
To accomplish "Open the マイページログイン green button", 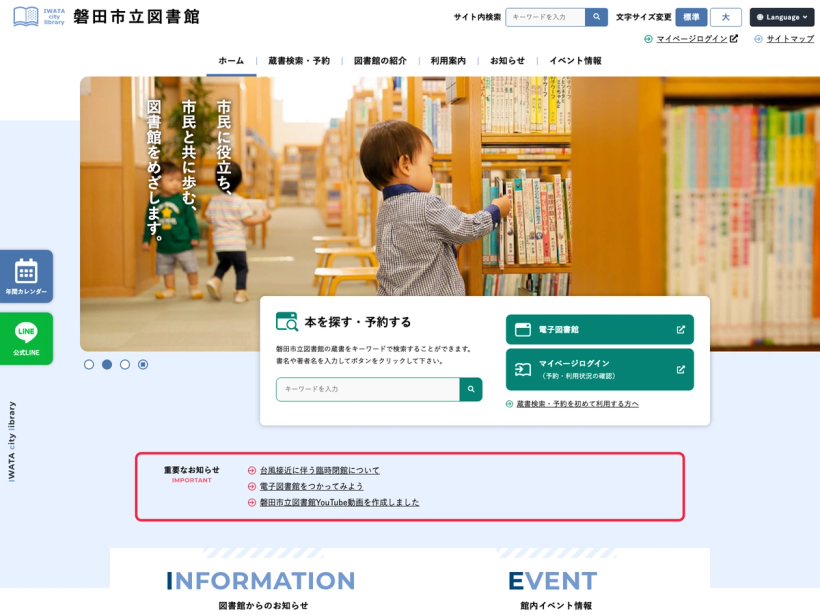I will (600, 369).
